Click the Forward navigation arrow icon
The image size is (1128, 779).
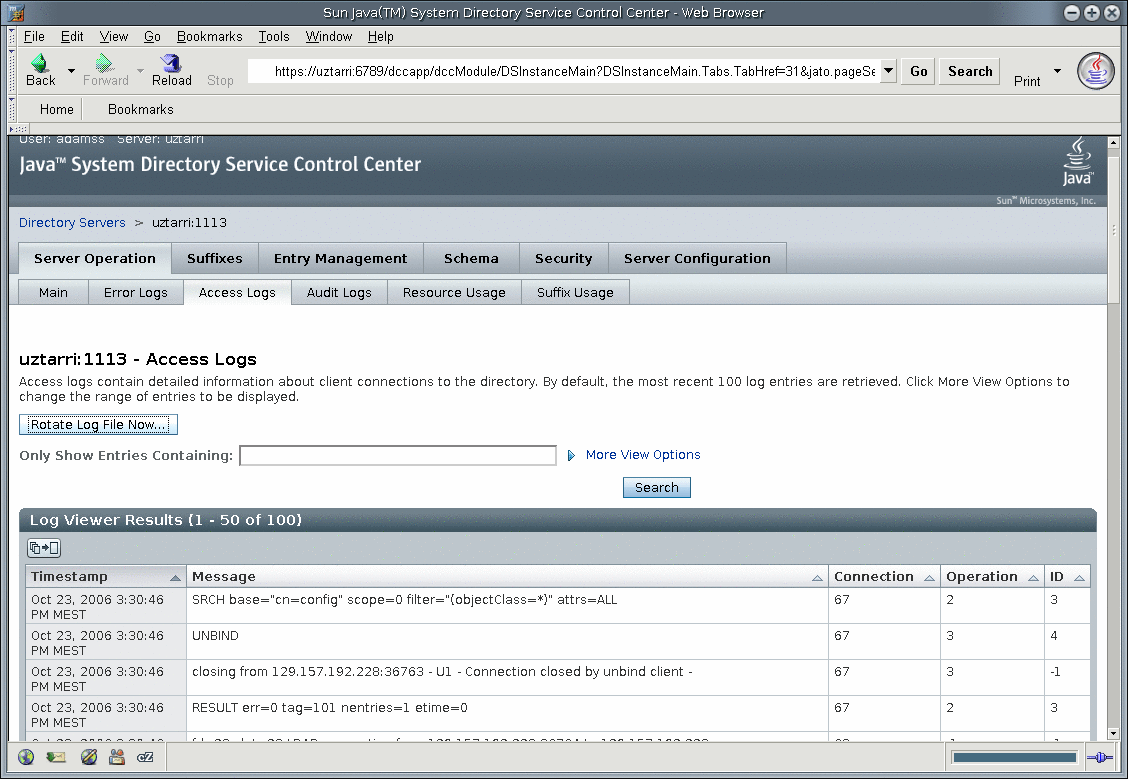pos(105,63)
